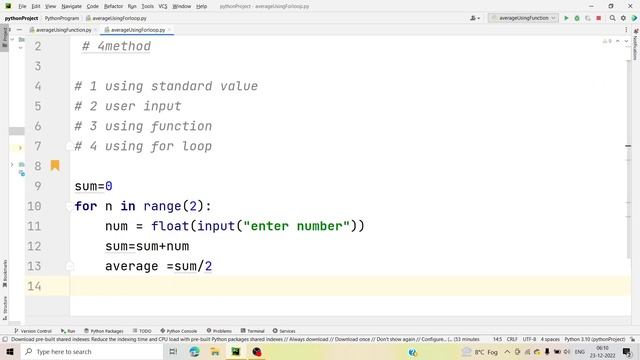This screenshot has width=640, height=360.
Task: Place cursor on empty line 14
Action: click(x=350, y=286)
